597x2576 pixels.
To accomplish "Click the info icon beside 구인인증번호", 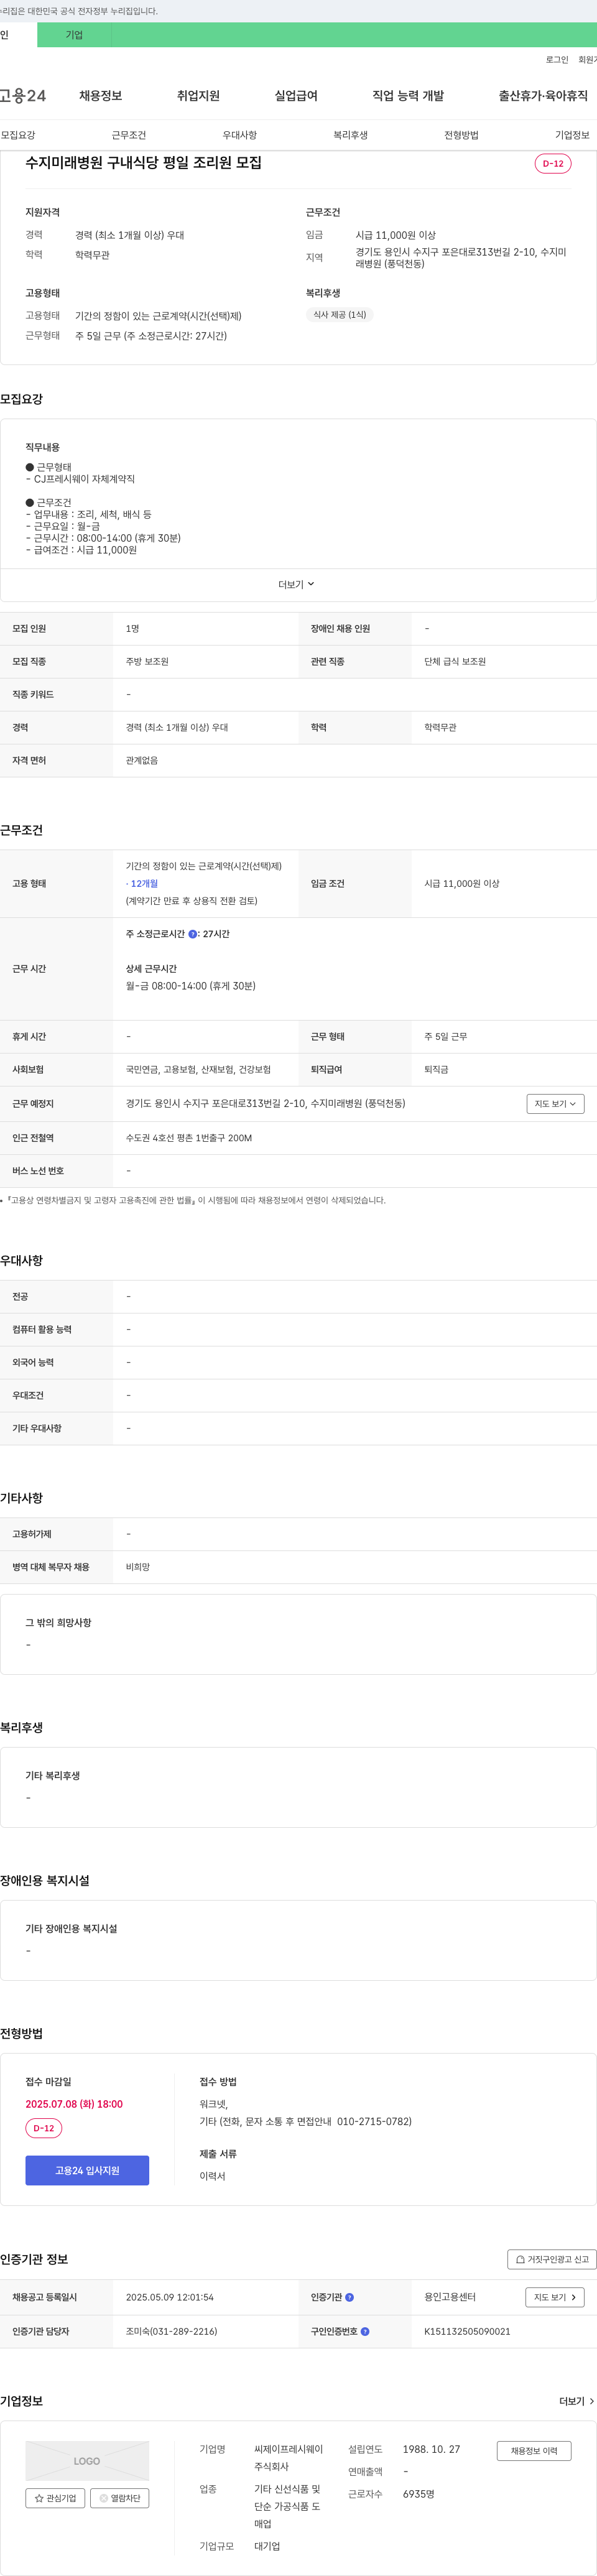I will tap(365, 2331).
